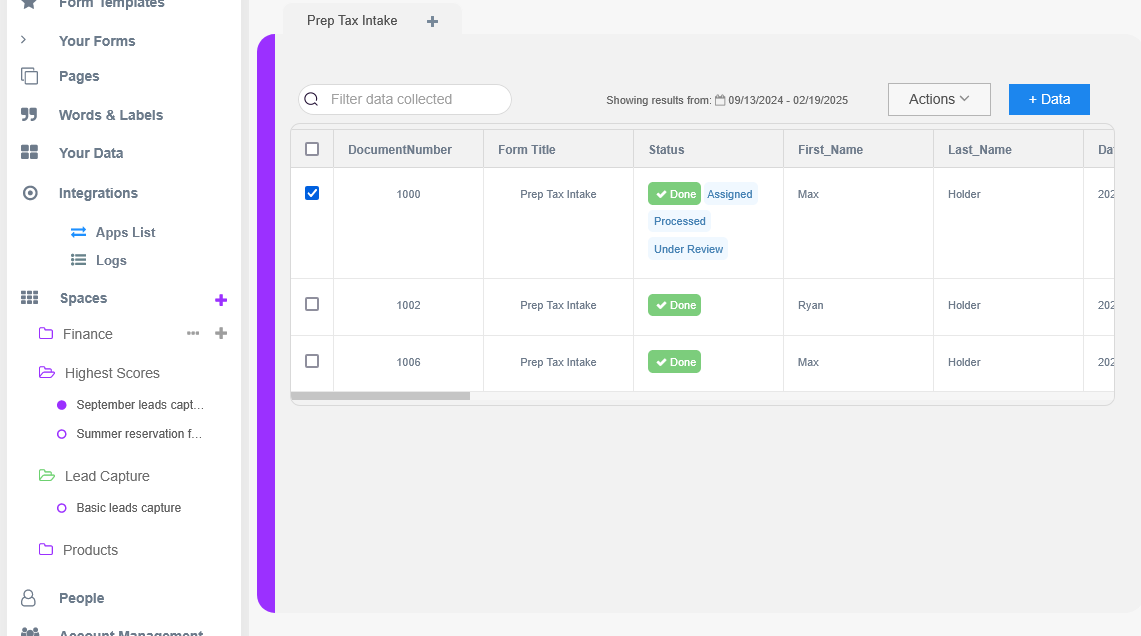Tick the checkbox for document 1006

click(x=312, y=361)
